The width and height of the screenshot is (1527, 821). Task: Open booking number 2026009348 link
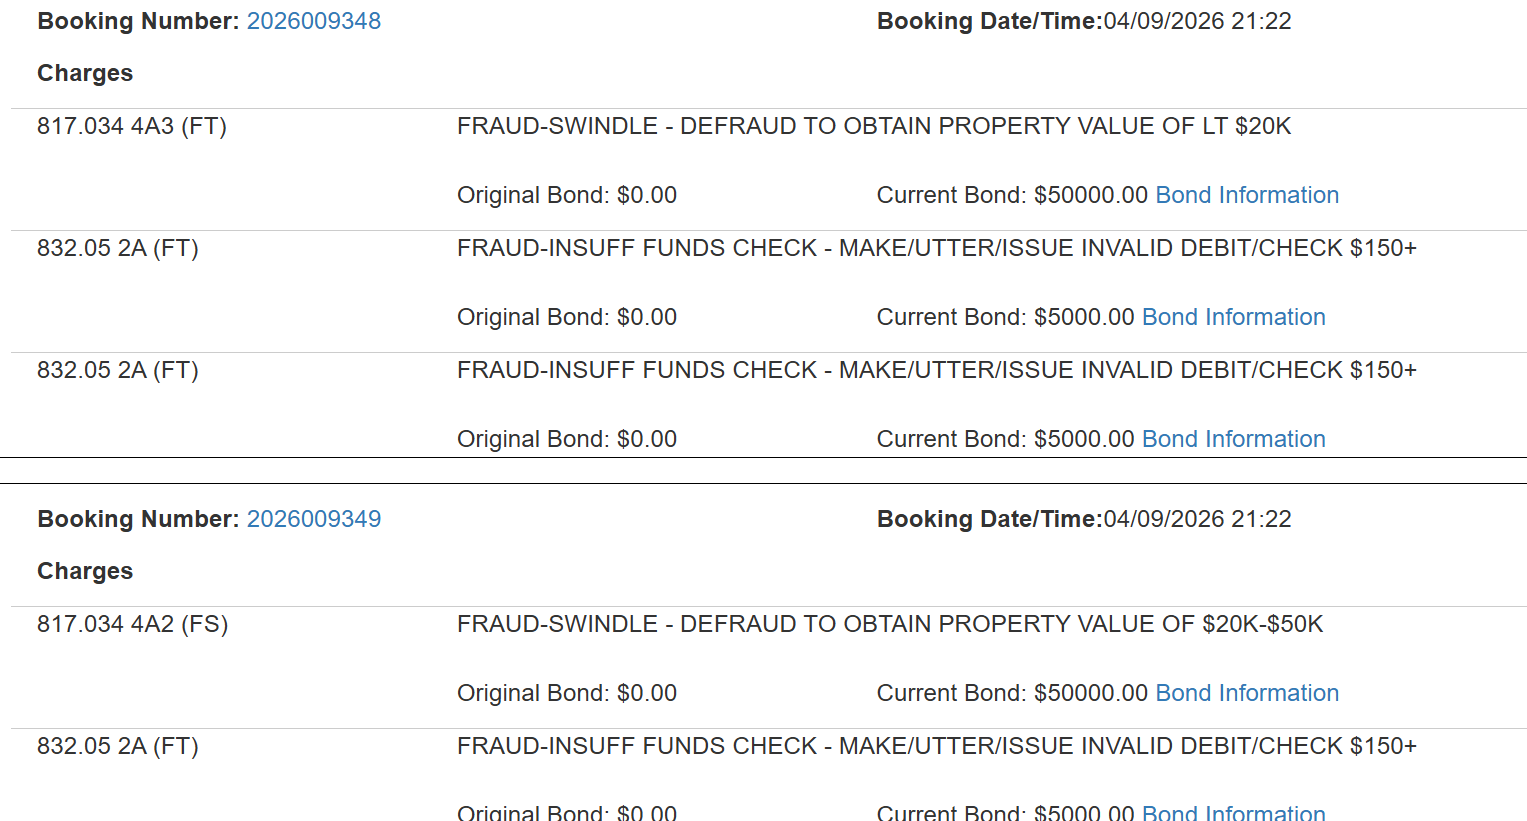(313, 21)
